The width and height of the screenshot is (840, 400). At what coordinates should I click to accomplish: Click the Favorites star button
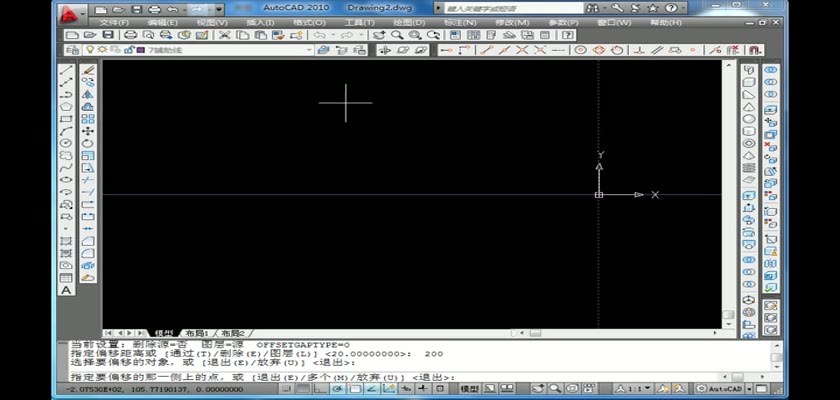[652, 8]
